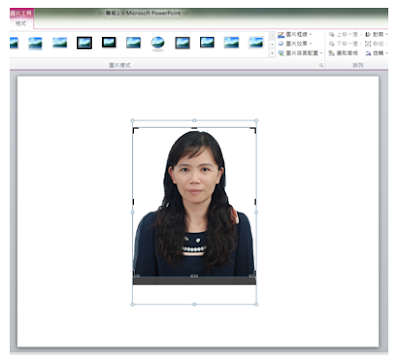Viewport: 400px width, 361px height.
Task: Open the Picture Layout dropdown arrow
Action: pyautogui.click(x=321, y=53)
